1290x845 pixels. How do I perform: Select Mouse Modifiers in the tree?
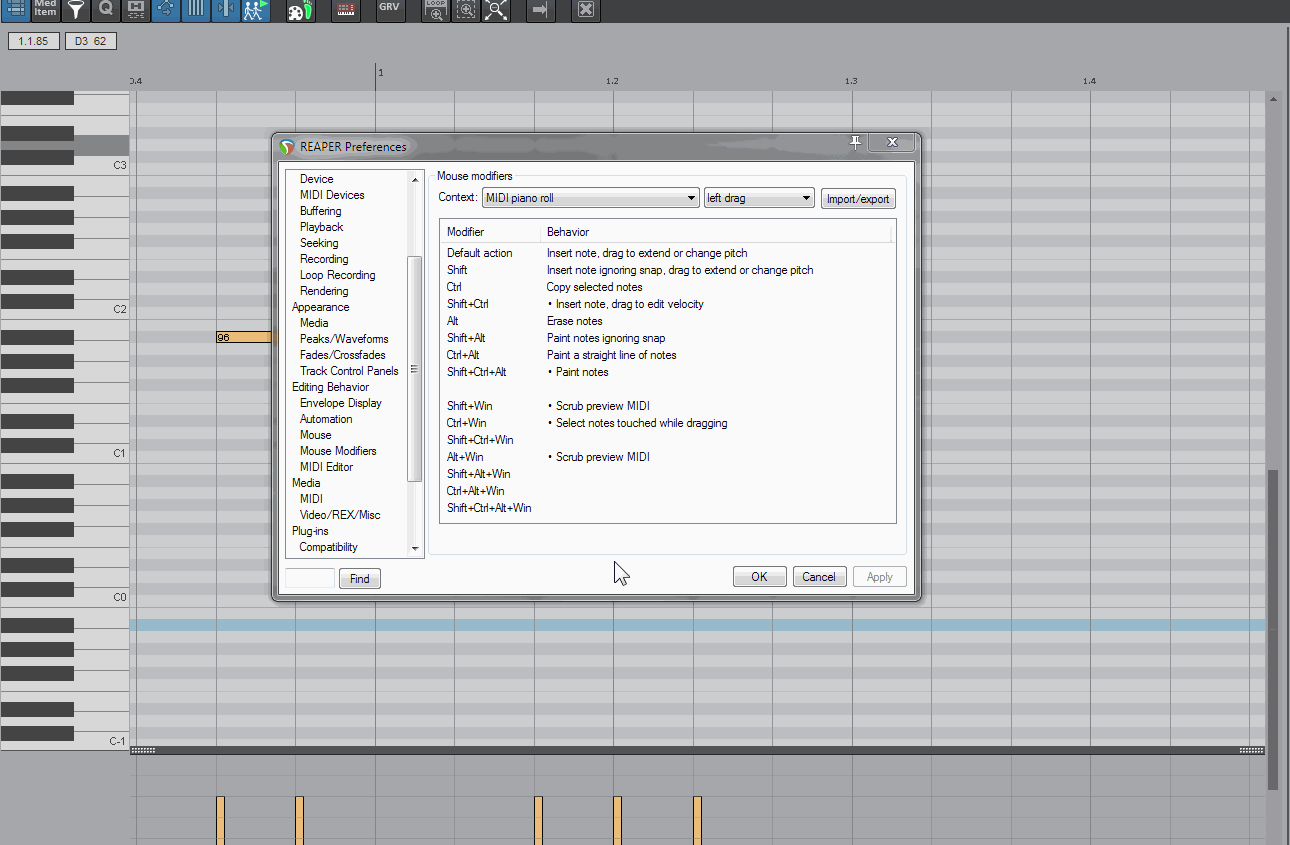click(x=338, y=451)
